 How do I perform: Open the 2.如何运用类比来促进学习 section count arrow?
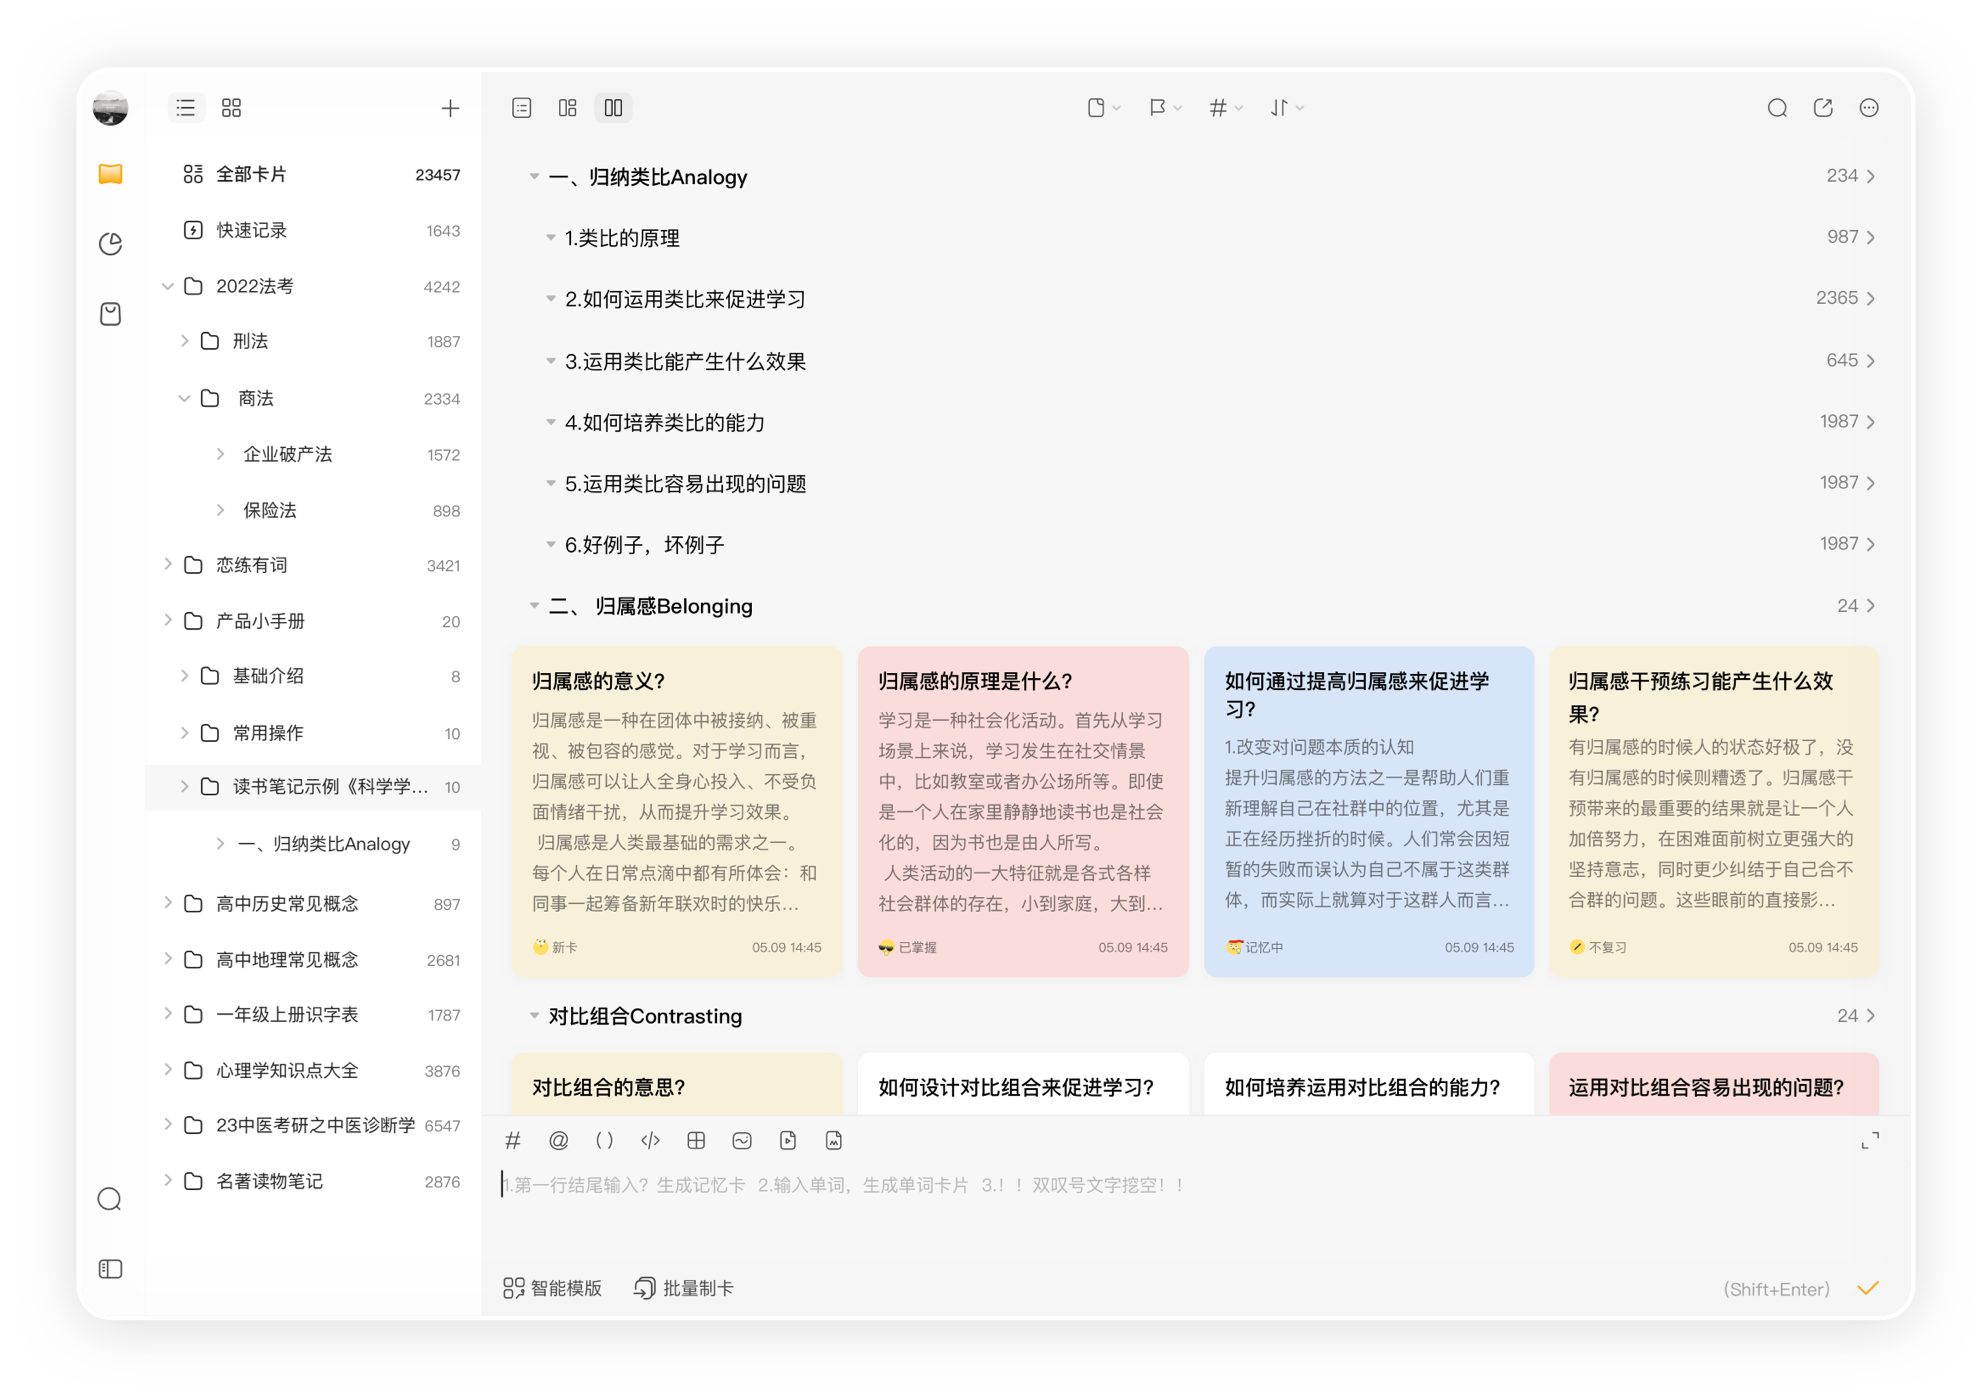coord(1871,299)
